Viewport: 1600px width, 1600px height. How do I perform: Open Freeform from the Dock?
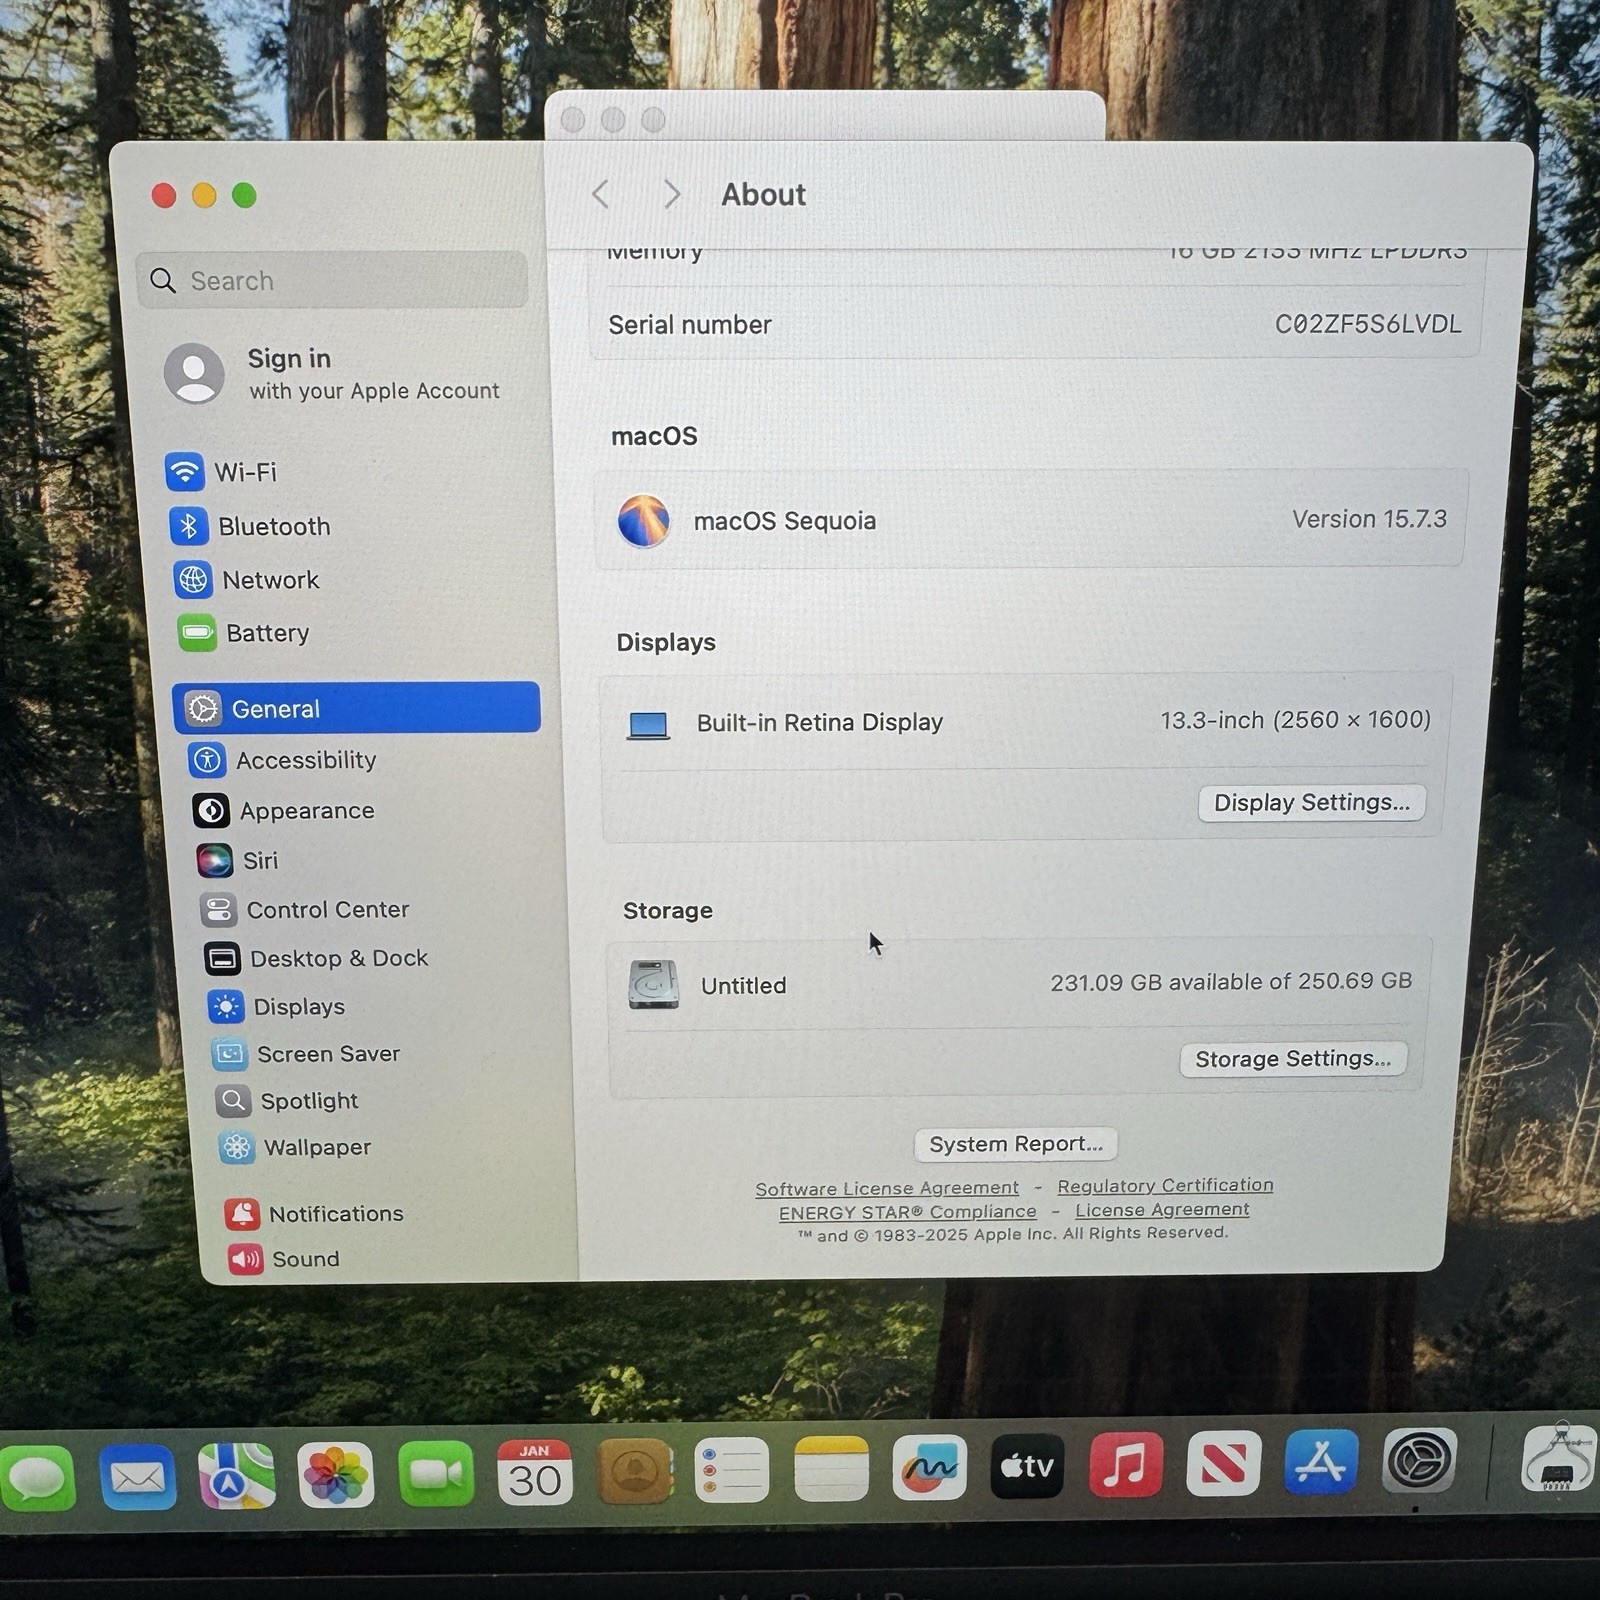[929, 1468]
